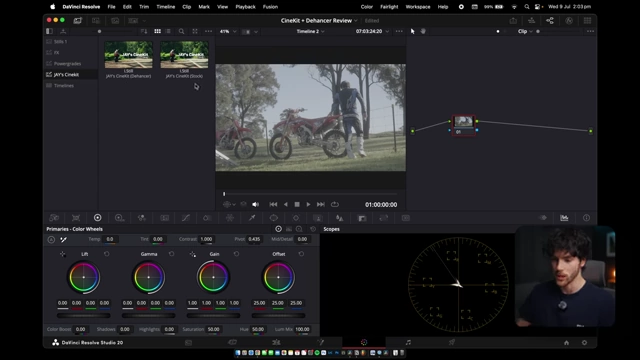The height and width of the screenshot is (360, 640).
Task: Open the Clip mode dropdown in node editor
Action: (x=525, y=31)
